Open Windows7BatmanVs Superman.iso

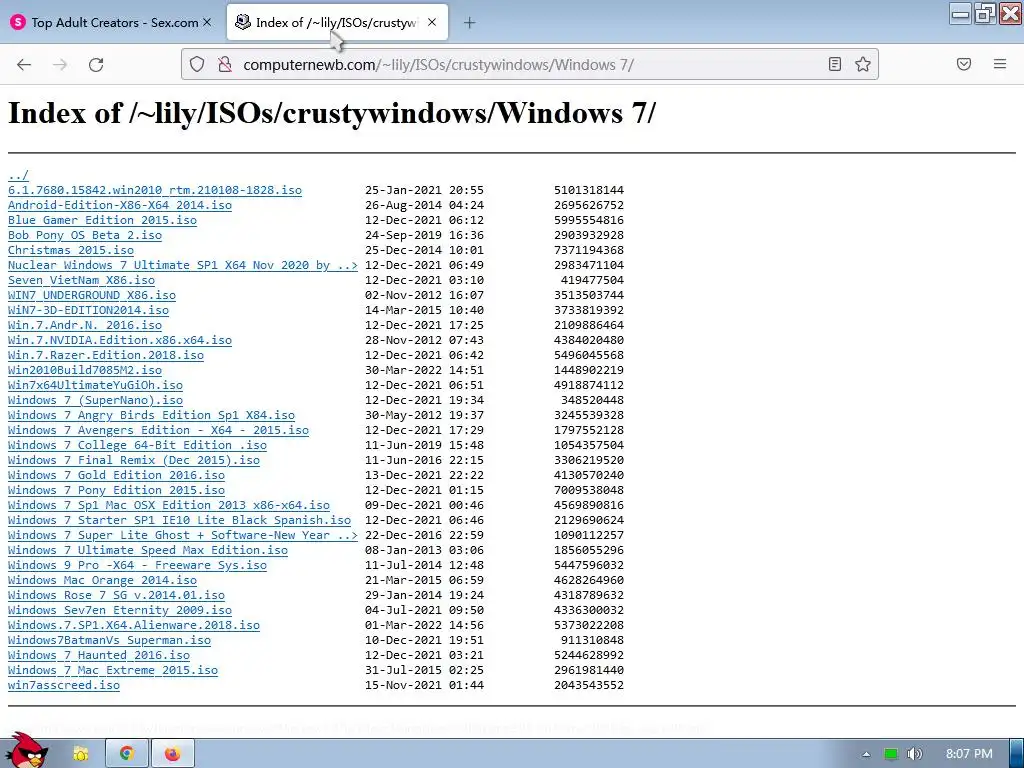point(109,641)
